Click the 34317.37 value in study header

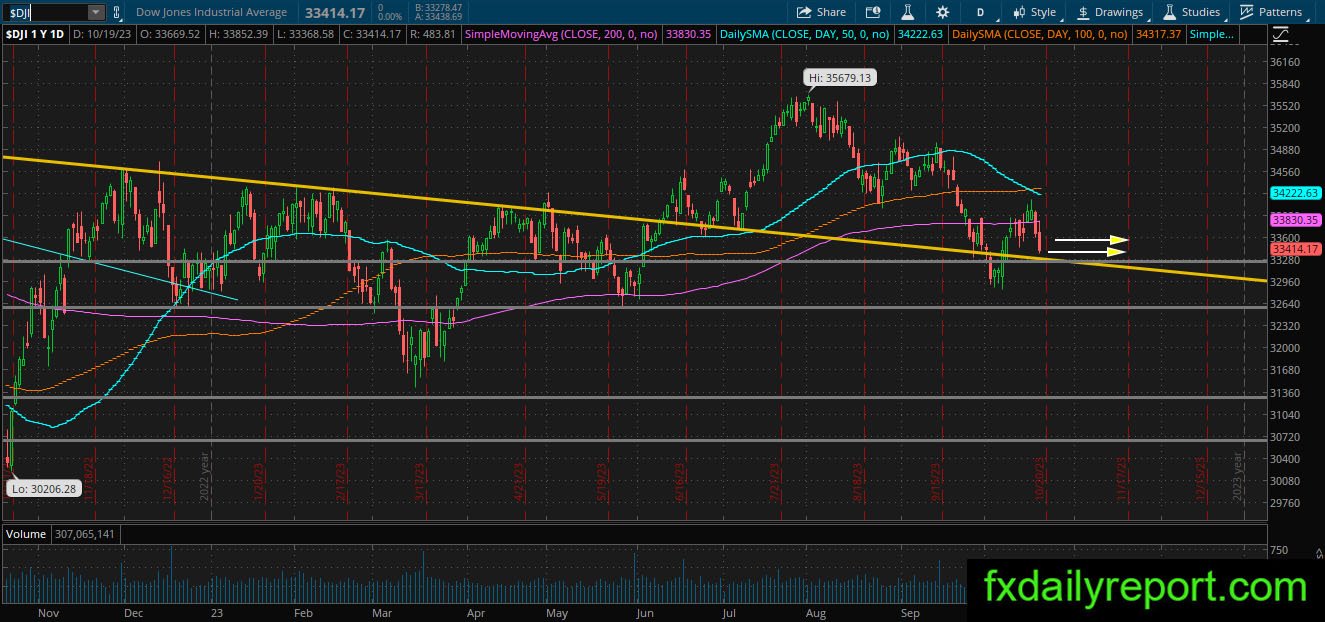coord(1159,34)
